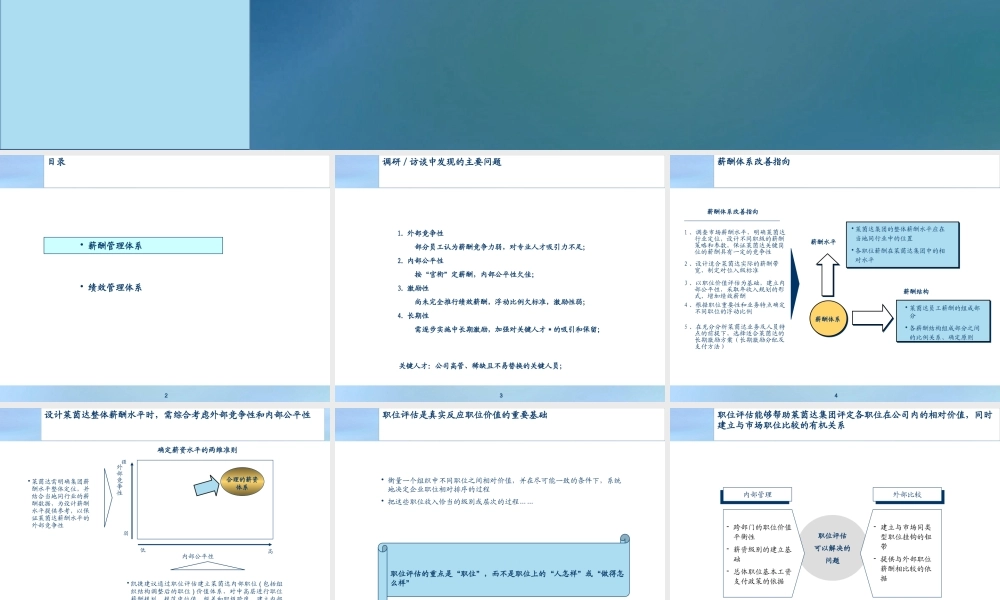1000x600 pixels.
Task: Click the 职位评估是真实反应职位价值 slide title
Action: click(x=464, y=413)
